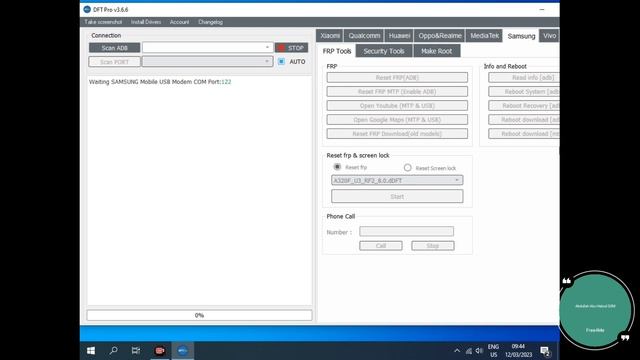
Task: Open the clock showing 09:44
Action: click(x=518, y=351)
